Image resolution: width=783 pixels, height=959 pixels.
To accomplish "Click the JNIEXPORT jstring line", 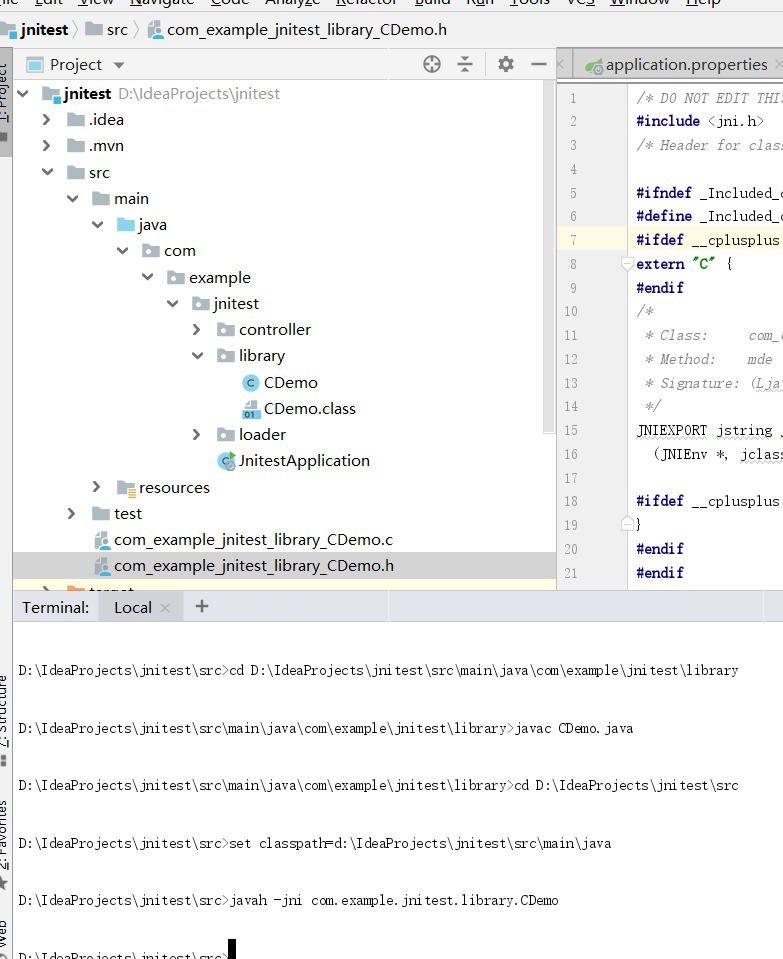I will pyautogui.click(x=710, y=431).
